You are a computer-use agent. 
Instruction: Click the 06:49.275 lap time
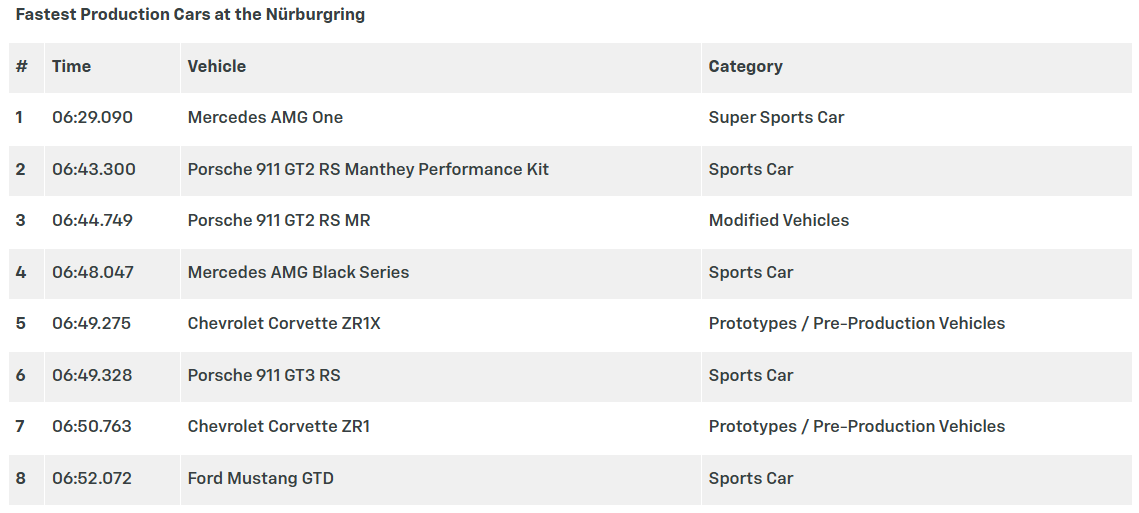91,324
